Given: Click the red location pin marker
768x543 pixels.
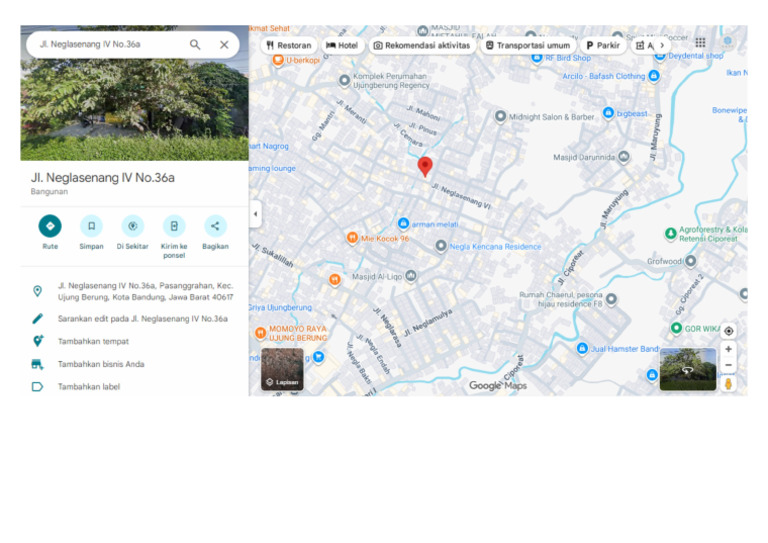Looking at the screenshot, I should (x=425, y=166).
